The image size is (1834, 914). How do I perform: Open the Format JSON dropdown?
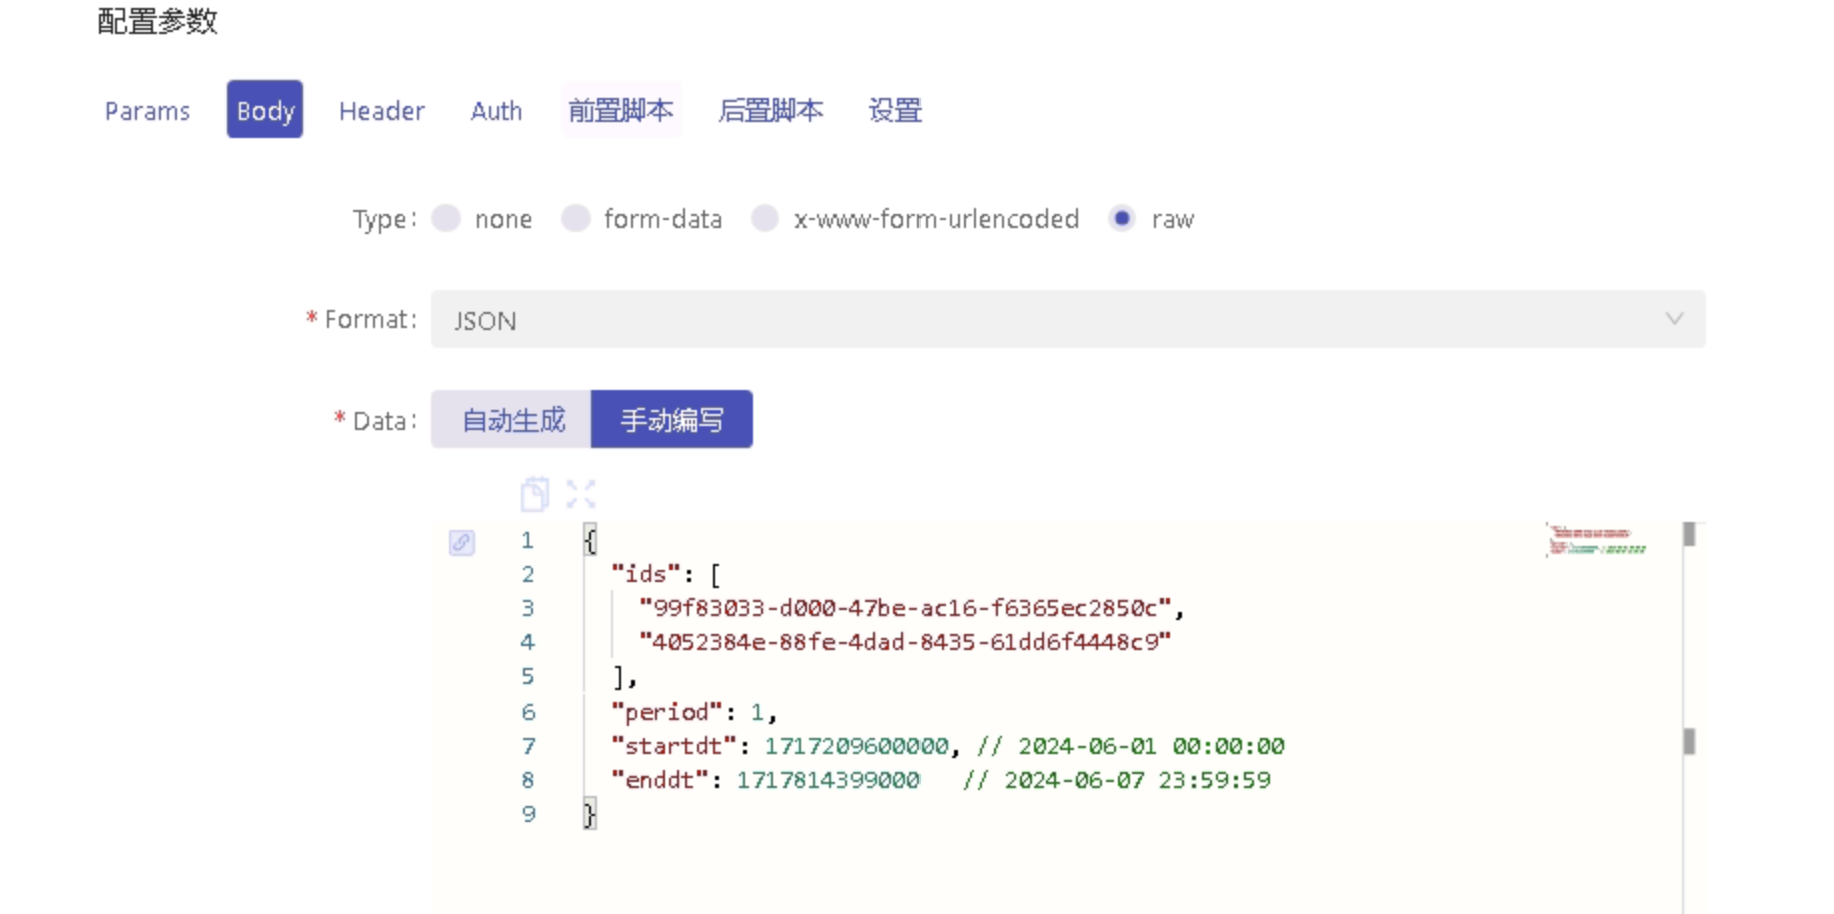point(1068,320)
